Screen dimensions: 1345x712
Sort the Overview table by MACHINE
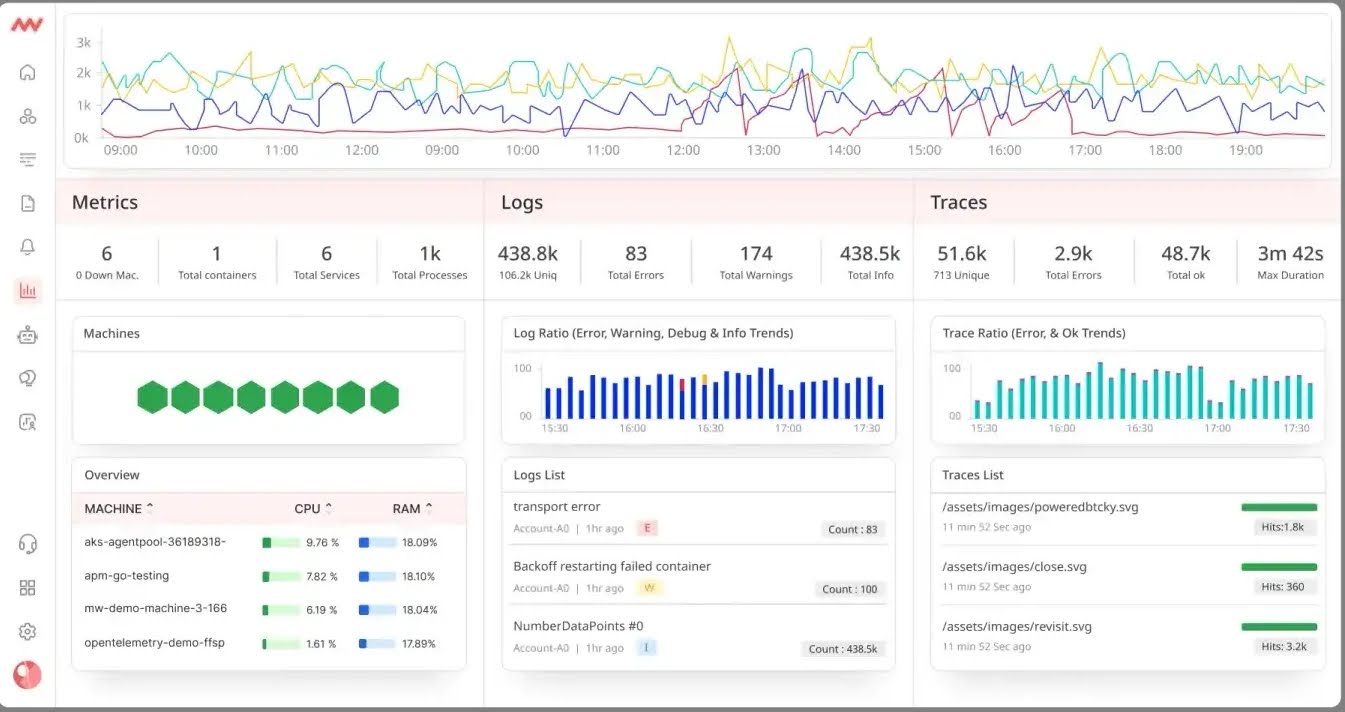coord(113,508)
